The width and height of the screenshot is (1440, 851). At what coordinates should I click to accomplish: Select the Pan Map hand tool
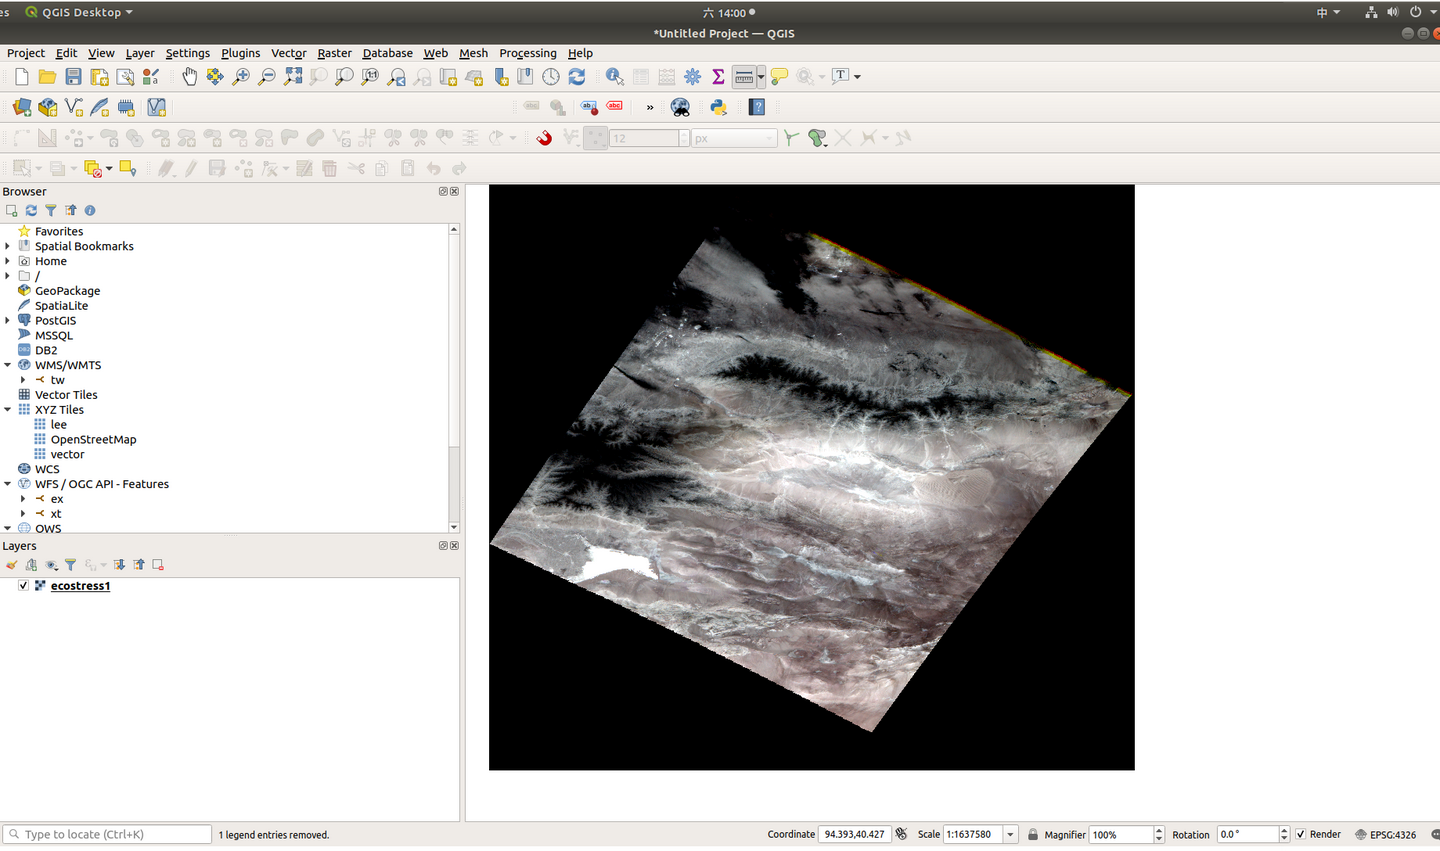(189, 77)
